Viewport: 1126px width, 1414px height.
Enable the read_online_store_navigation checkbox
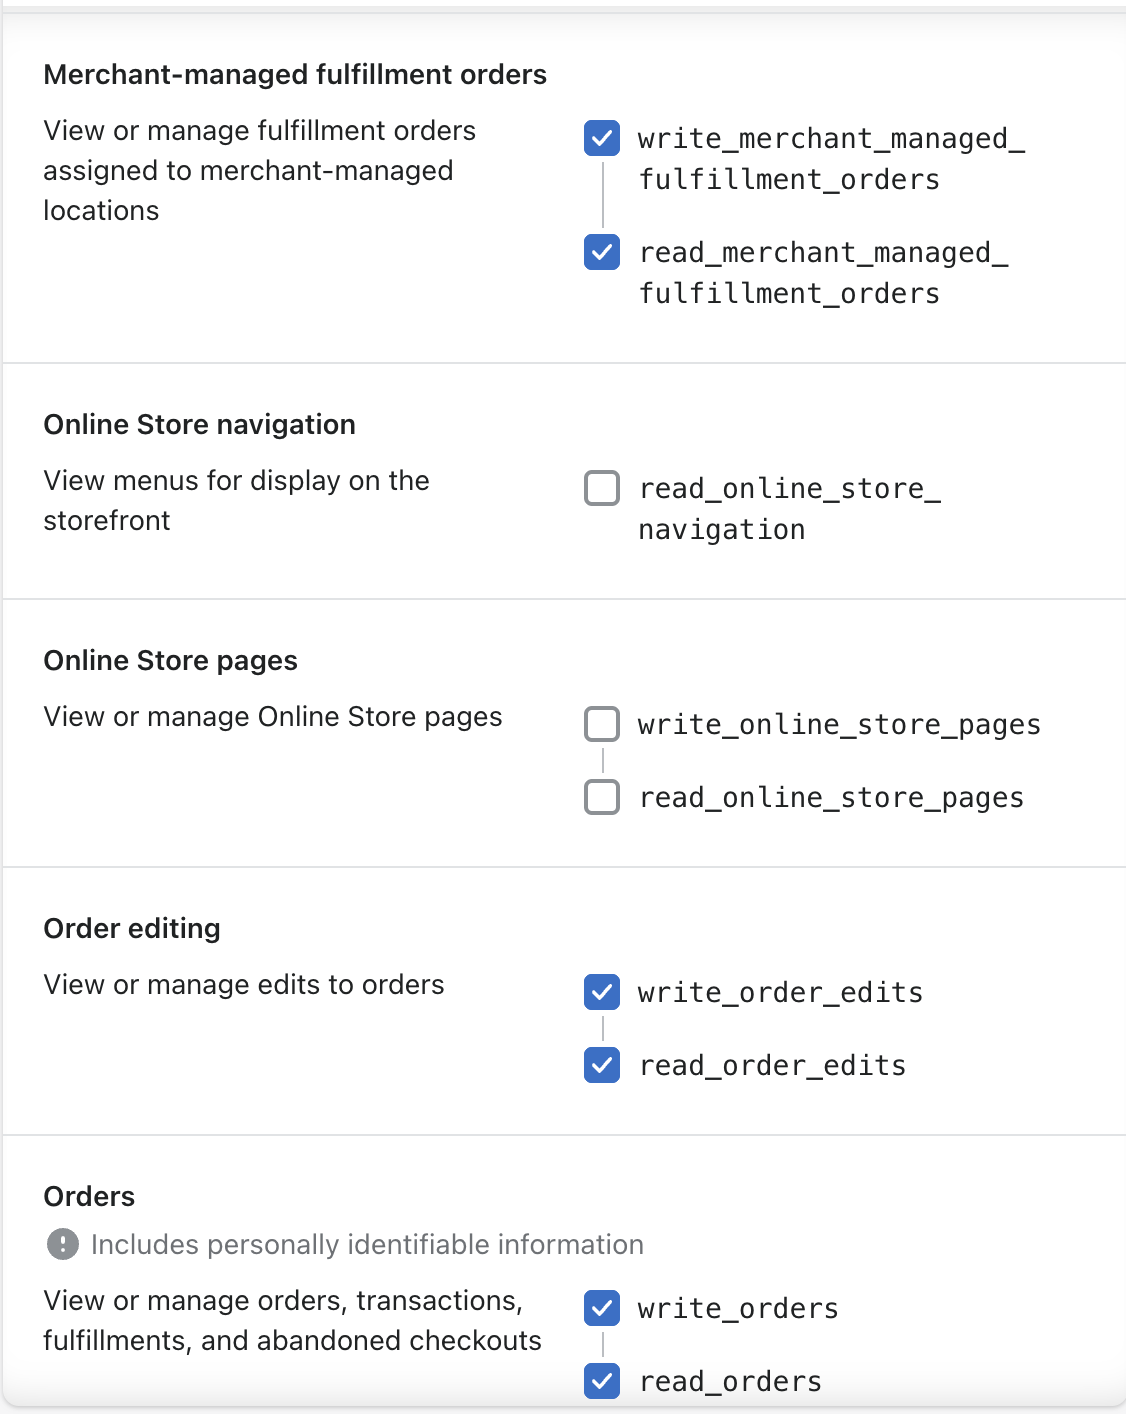coord(602,488)
